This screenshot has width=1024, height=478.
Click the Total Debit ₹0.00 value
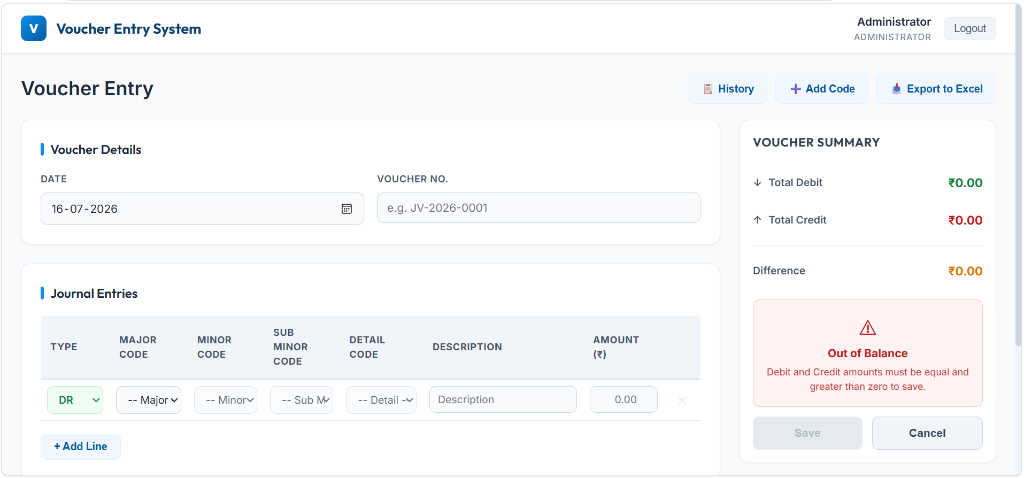click(x=965, y=183)
